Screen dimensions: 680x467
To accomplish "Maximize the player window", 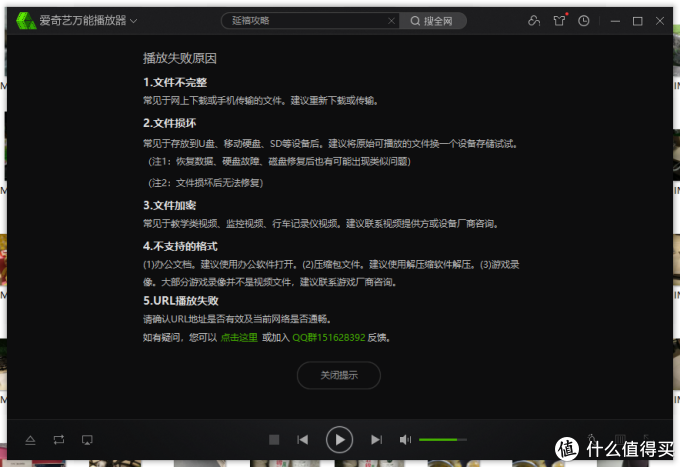I will [x=638, y=21].
